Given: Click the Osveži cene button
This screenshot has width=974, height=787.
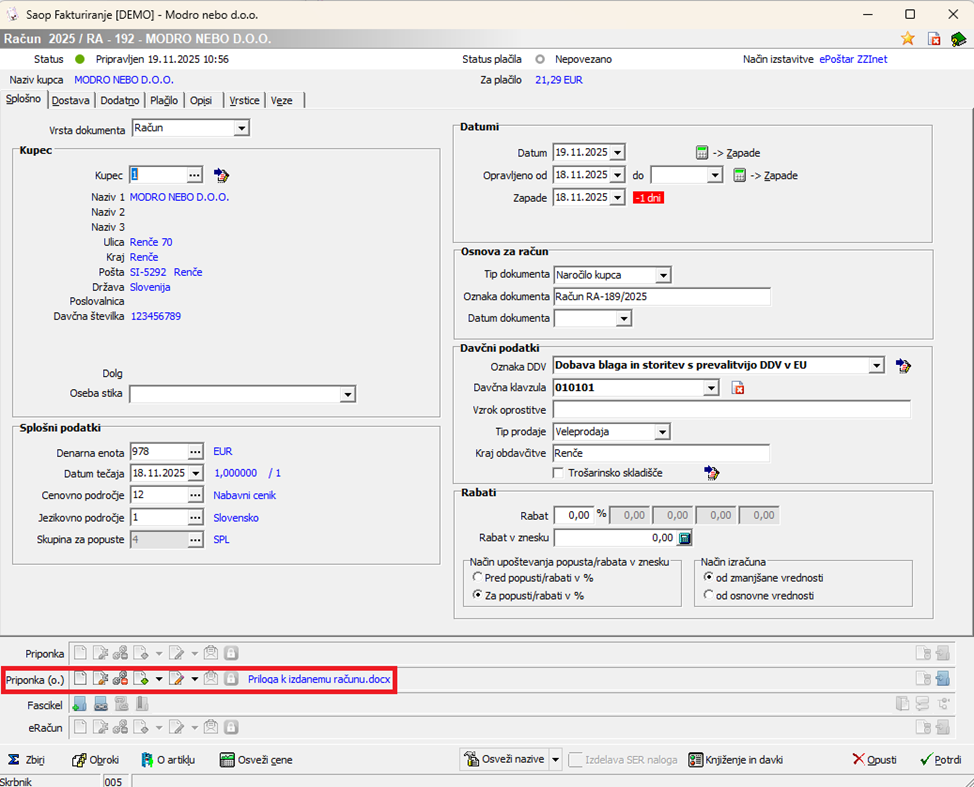Looking at the screenshot, I should [x=256, y=760].
